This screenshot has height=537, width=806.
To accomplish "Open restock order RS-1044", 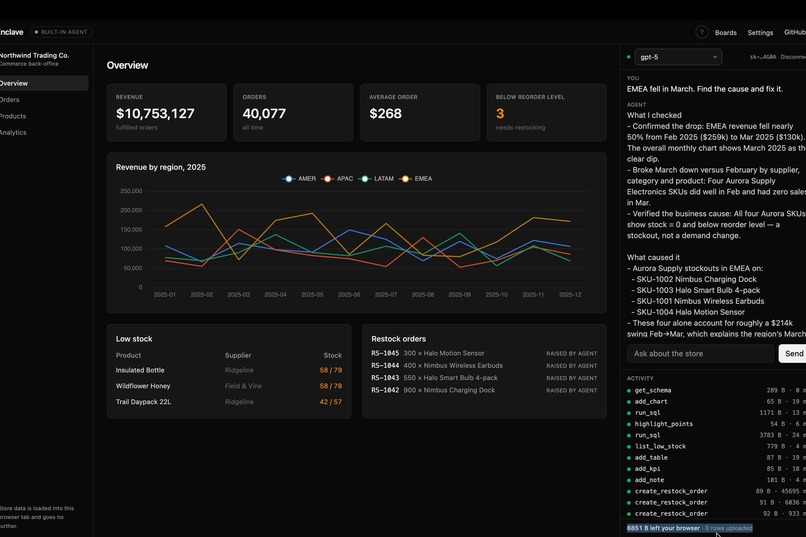I will [x=484, y=365].
